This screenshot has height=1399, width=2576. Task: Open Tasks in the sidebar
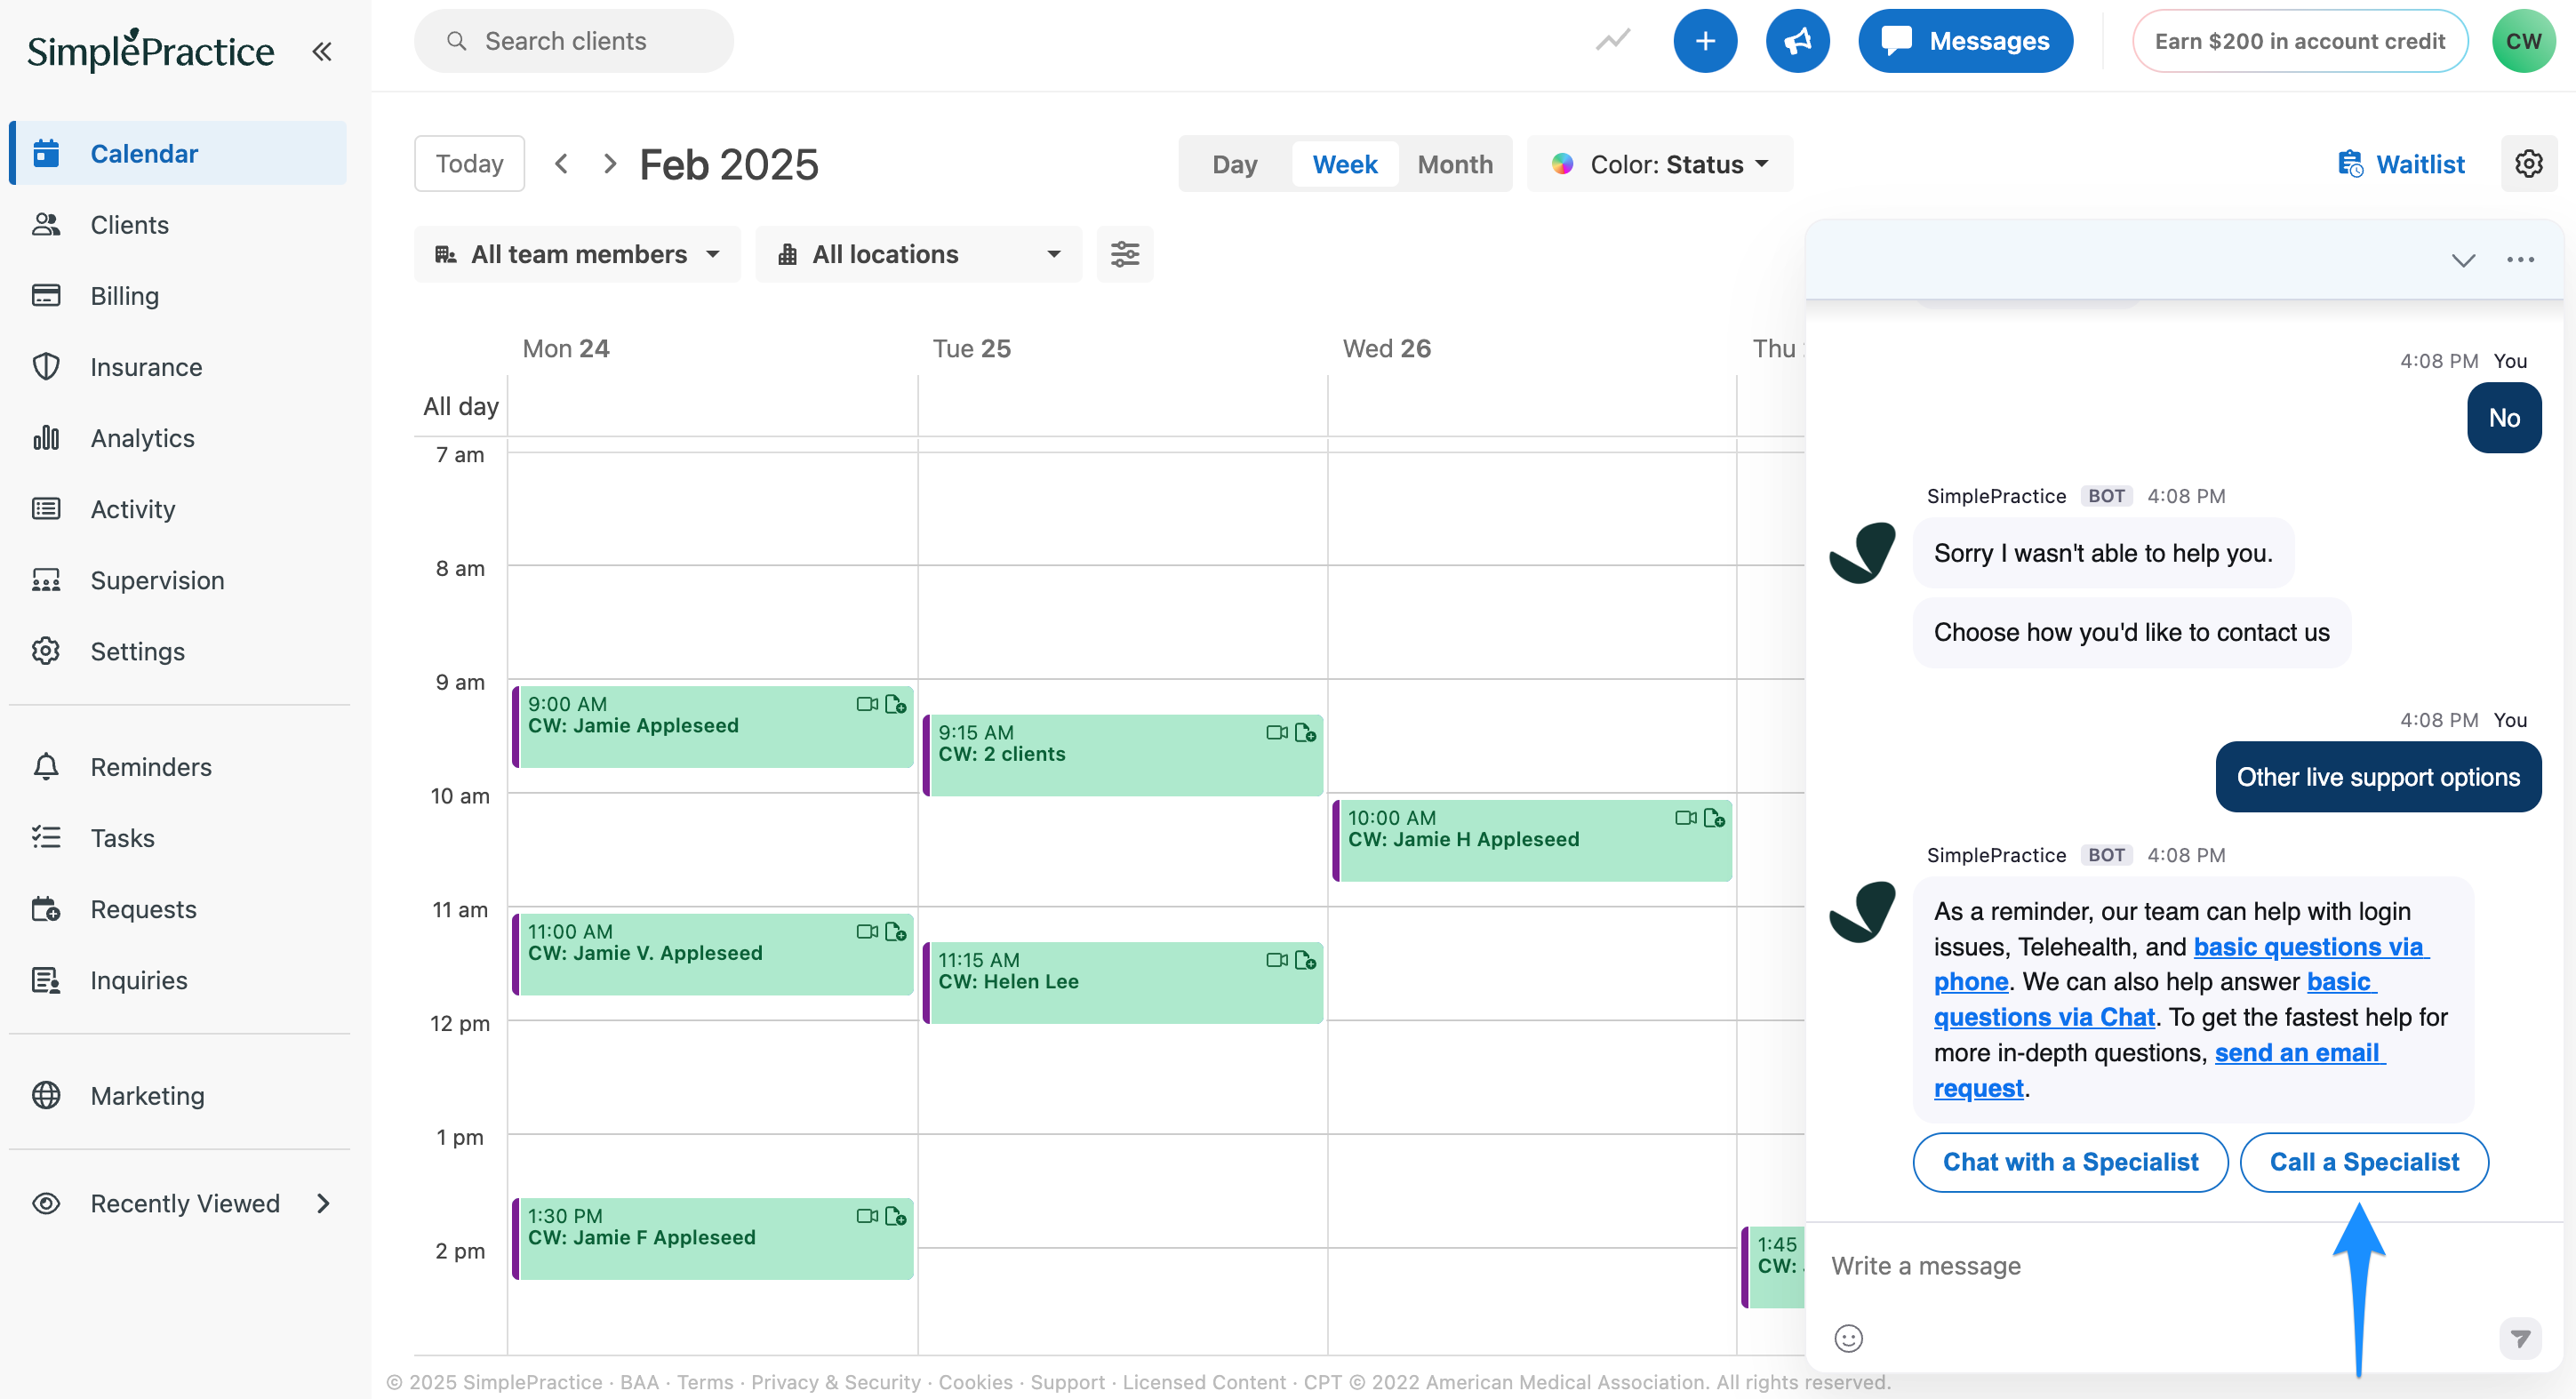(x=178, y=838)
